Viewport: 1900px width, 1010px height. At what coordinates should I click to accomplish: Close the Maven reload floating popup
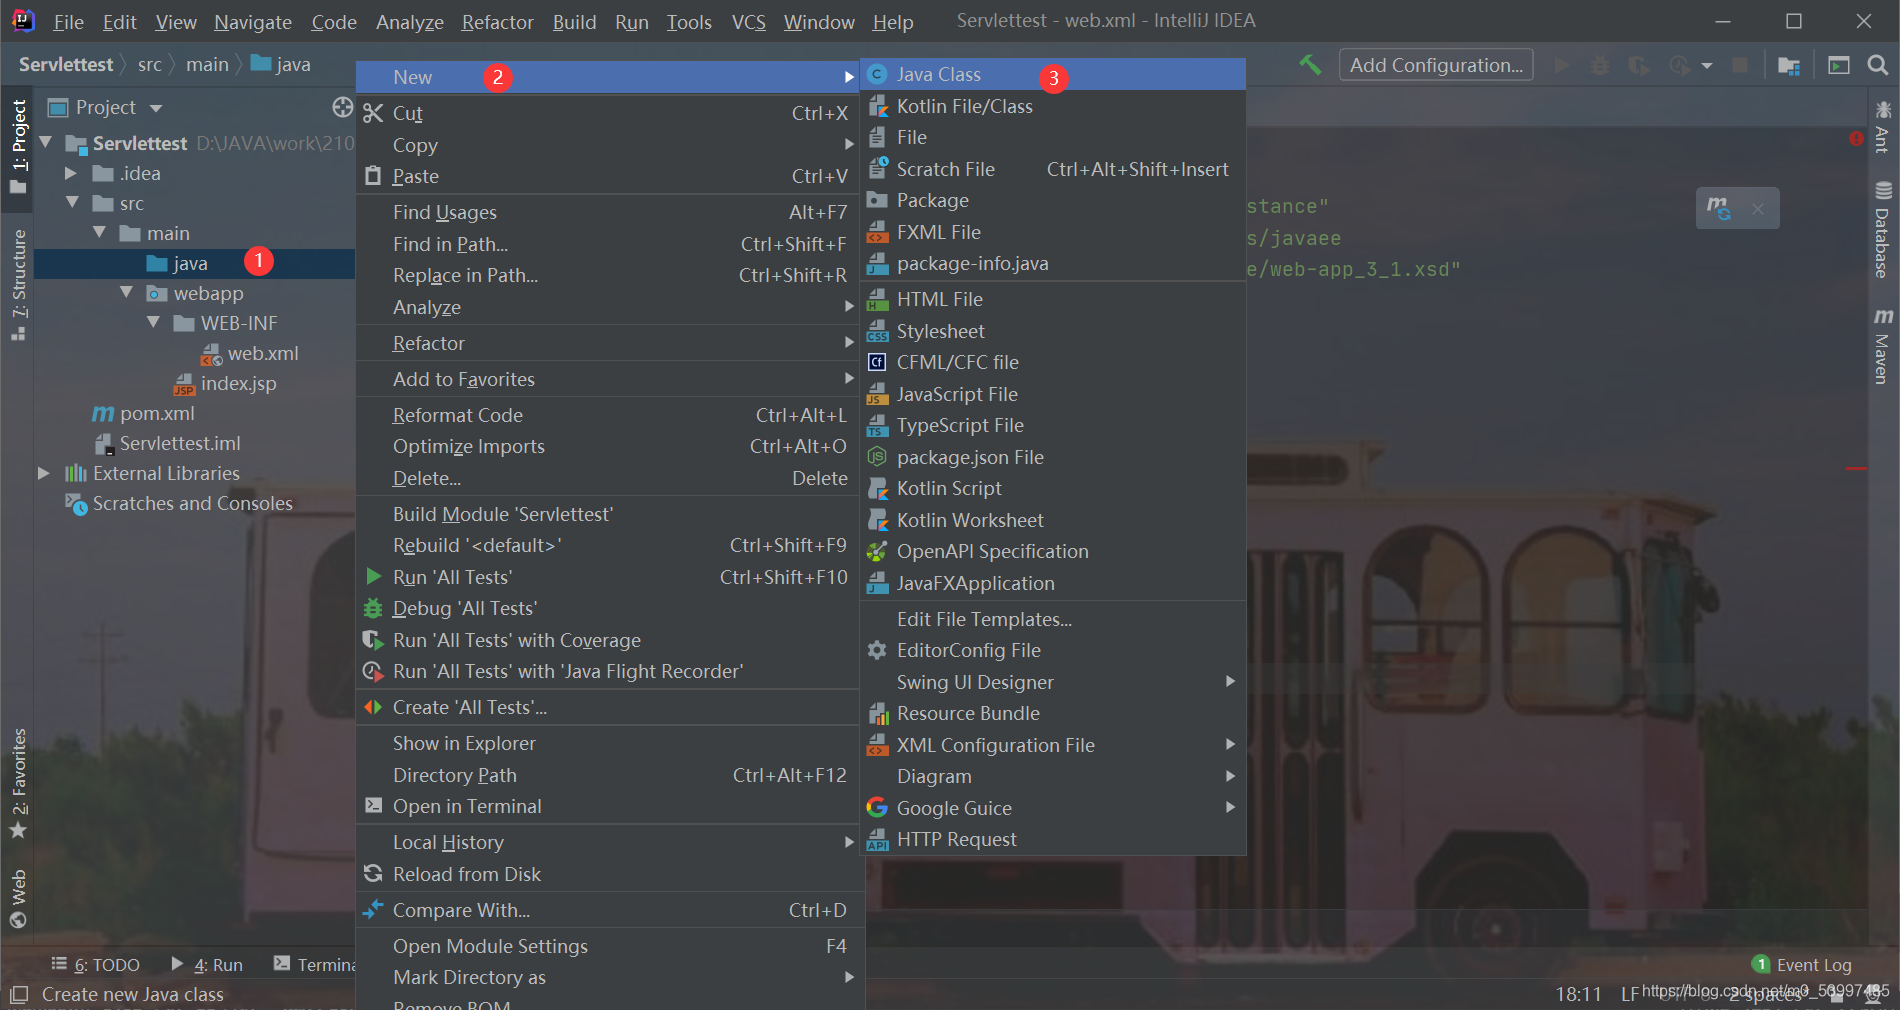(x=1758, y=209)
